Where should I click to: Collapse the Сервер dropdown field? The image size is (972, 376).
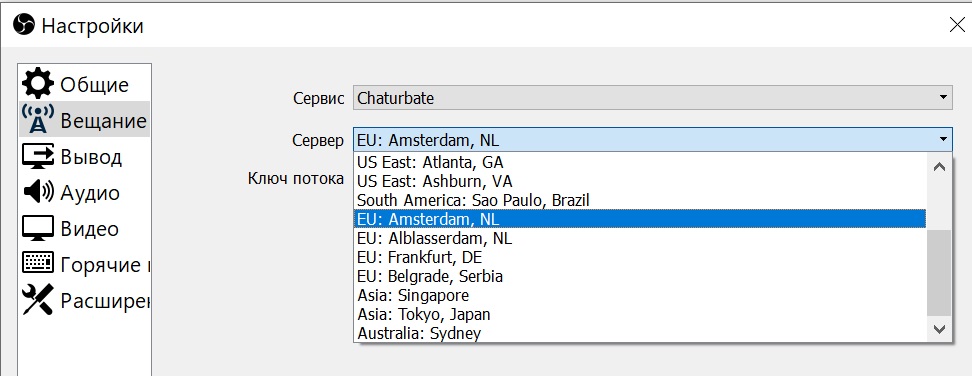click(653, 140)
